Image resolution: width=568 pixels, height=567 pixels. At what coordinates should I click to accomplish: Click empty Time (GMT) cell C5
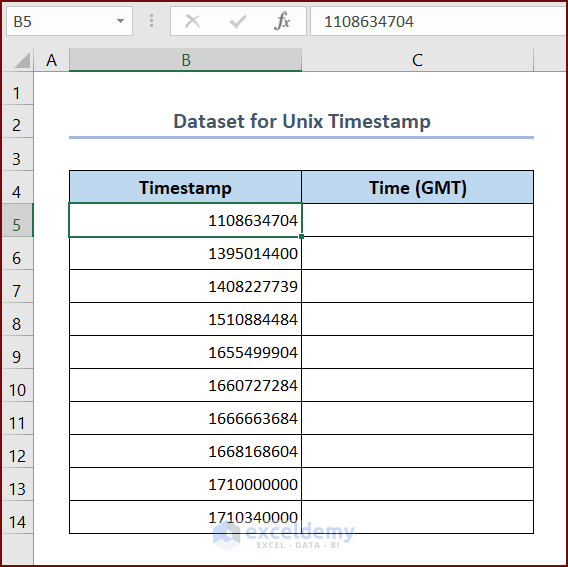[417, 220]
